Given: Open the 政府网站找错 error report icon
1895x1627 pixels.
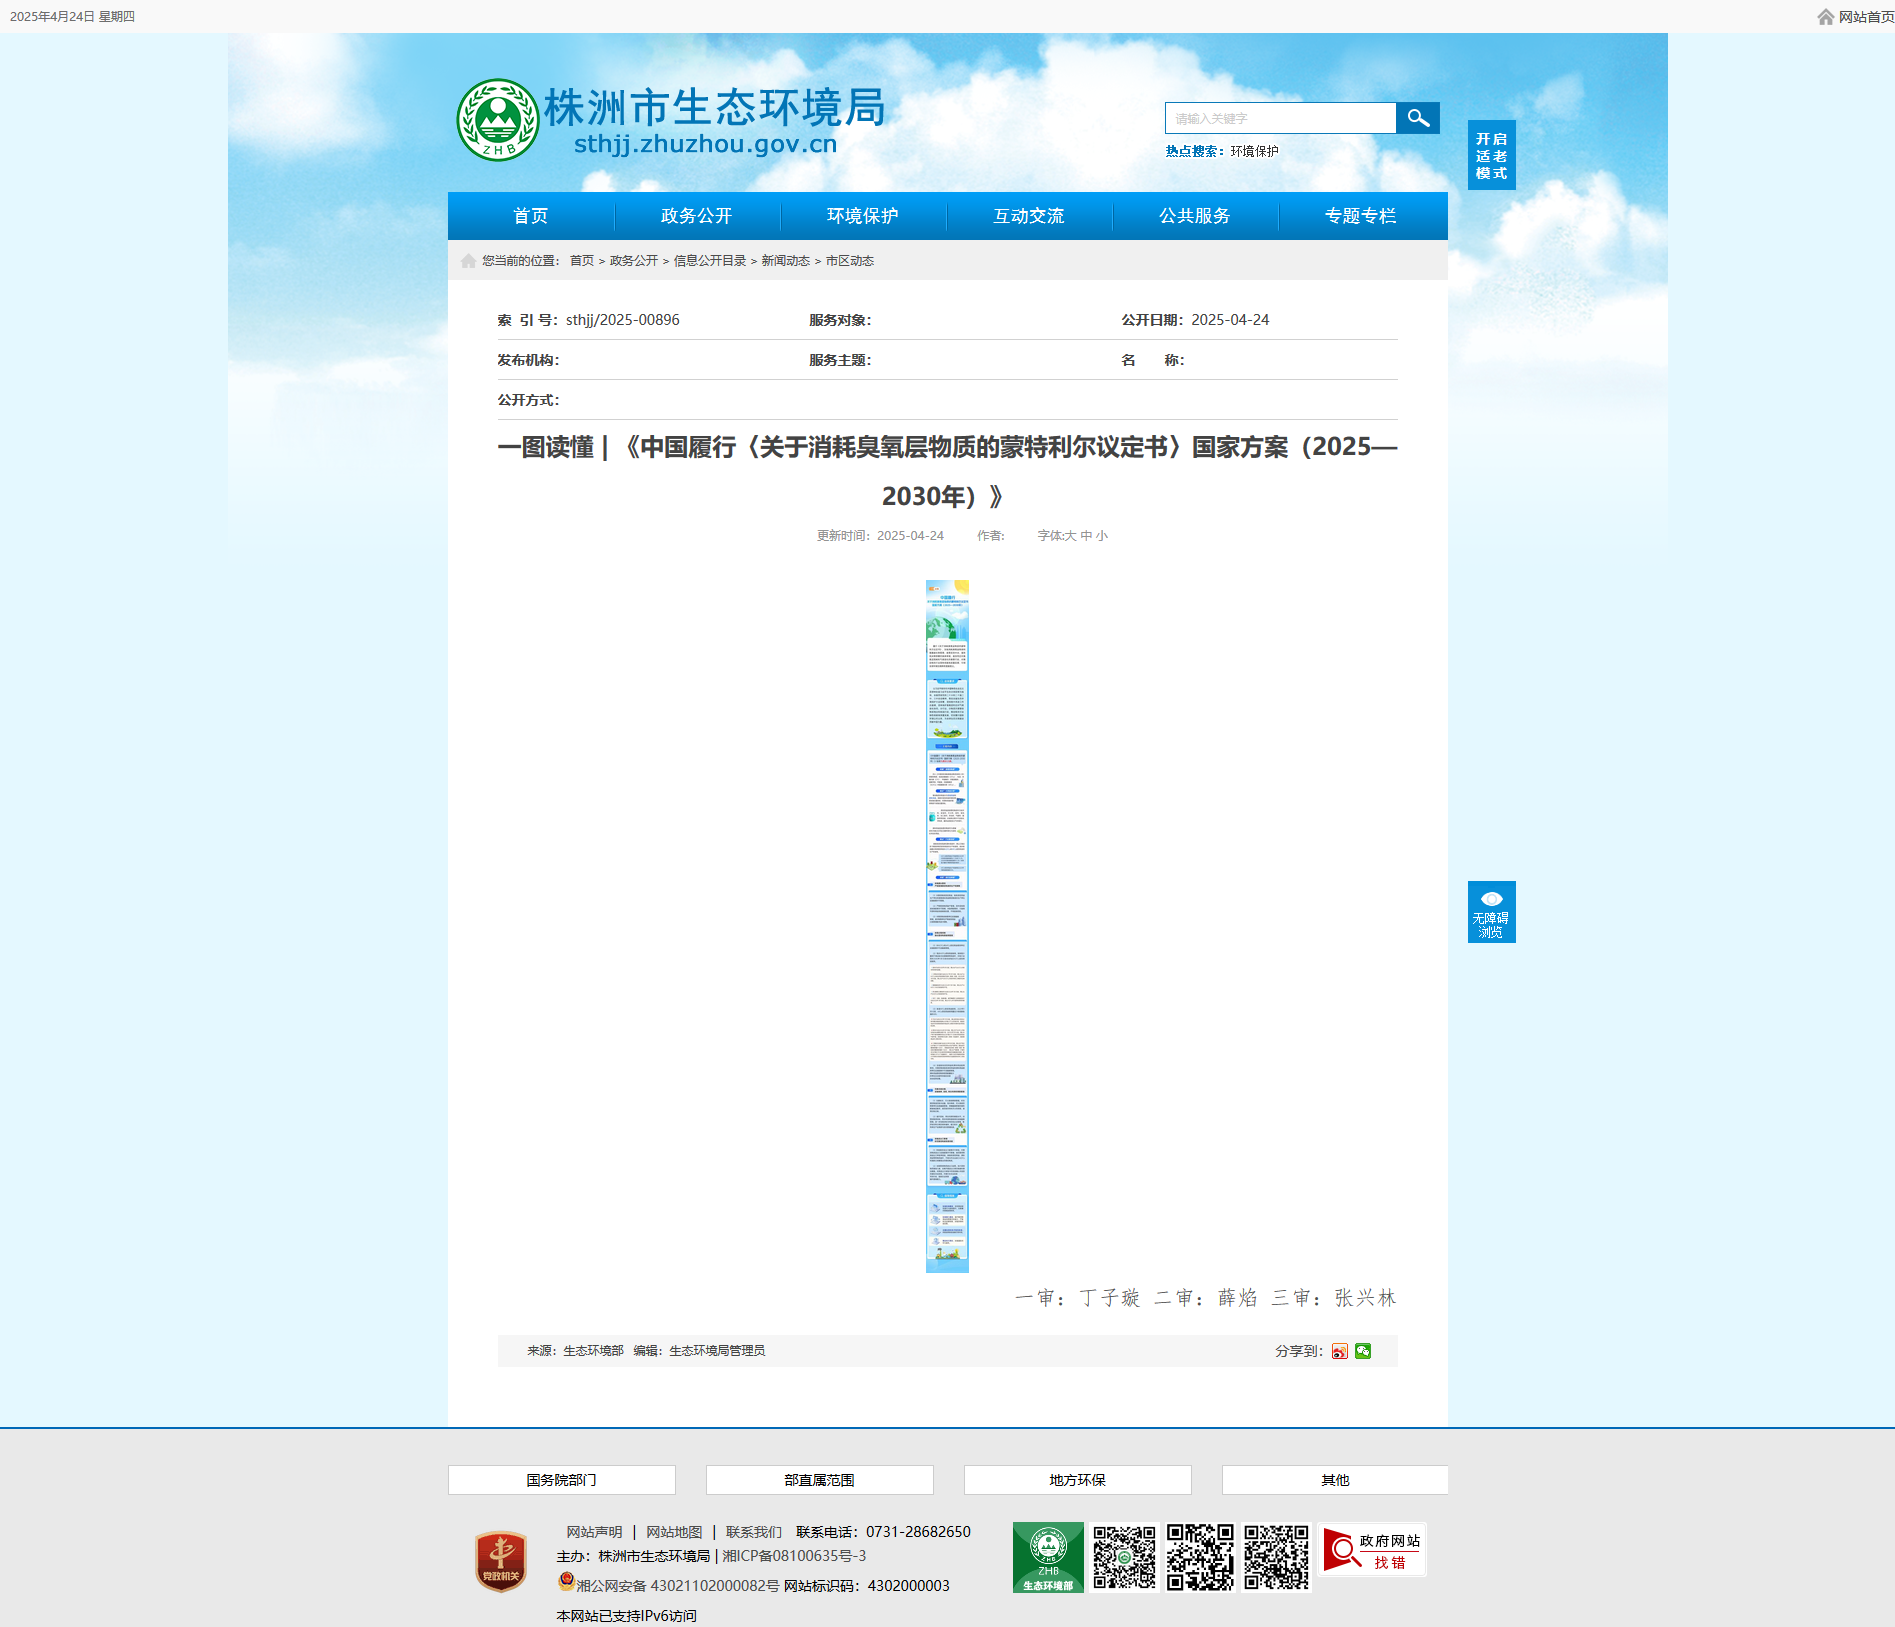Looking at the screenshot, I should (x=1371, y=1551).
